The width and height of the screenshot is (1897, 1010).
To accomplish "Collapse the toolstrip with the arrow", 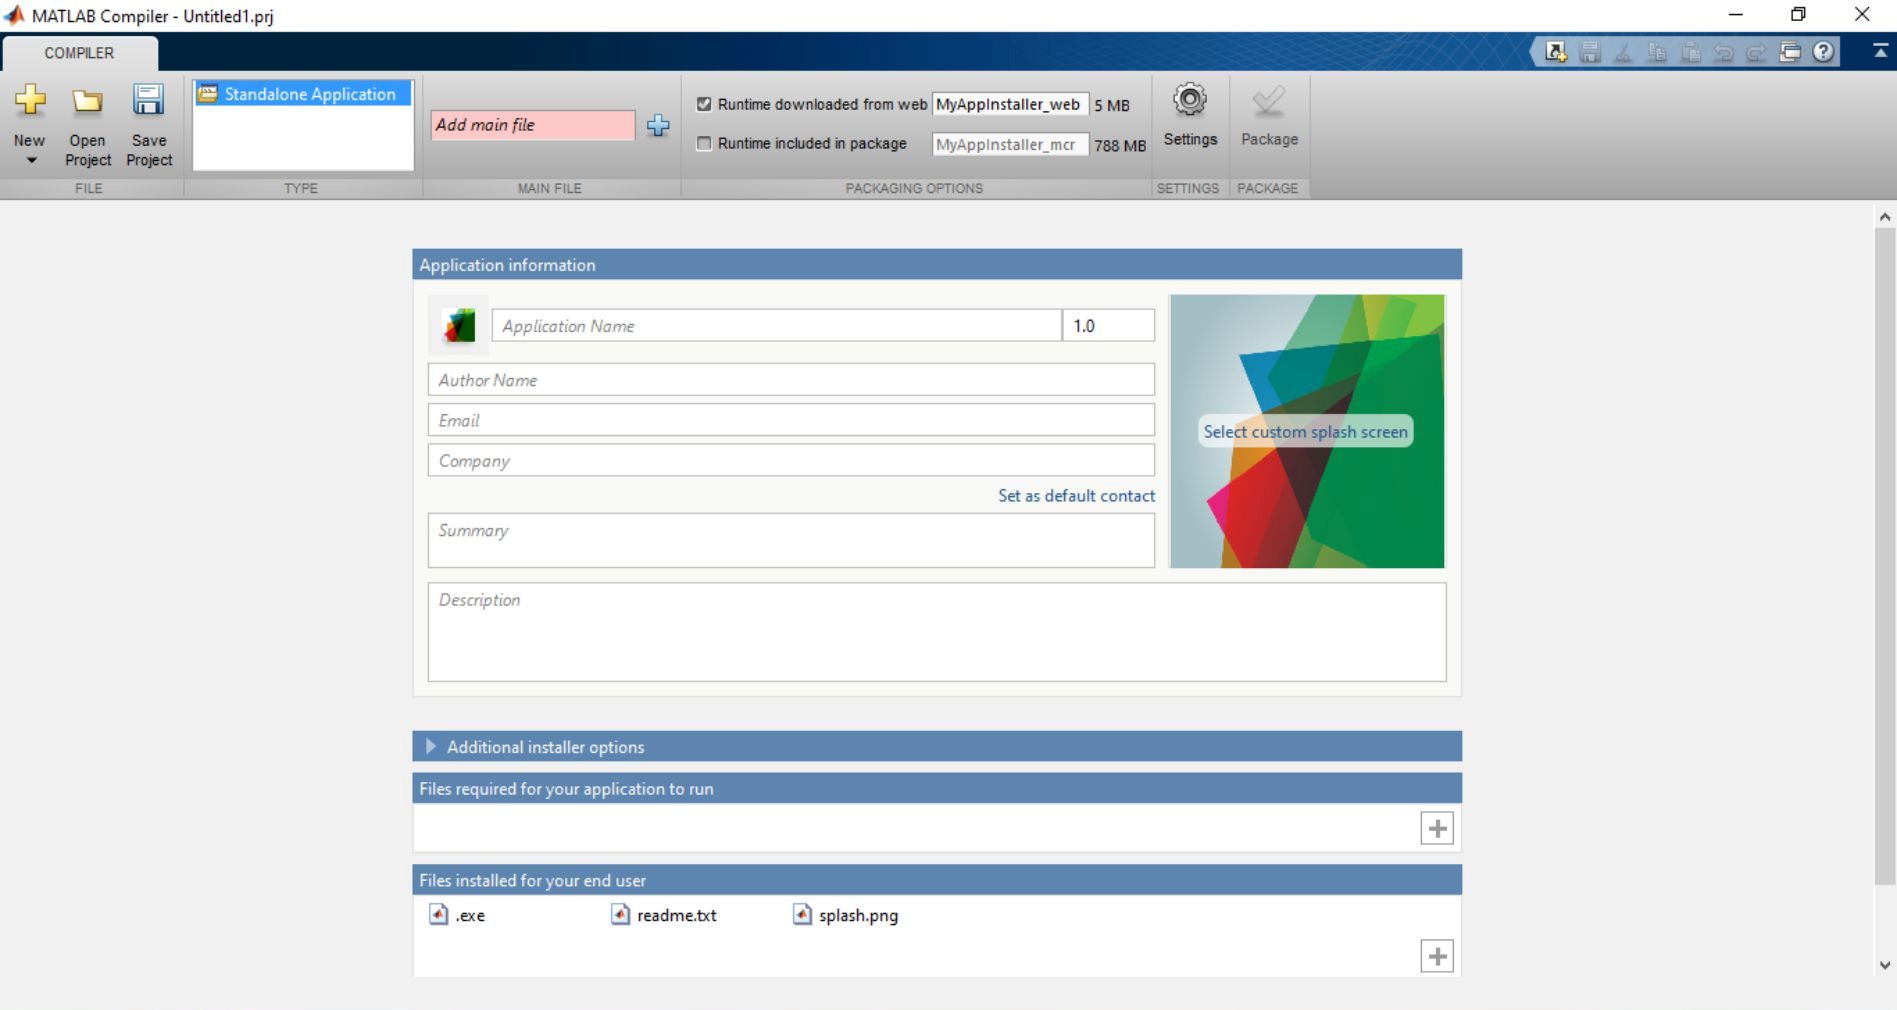I will tap(1879, 52).
